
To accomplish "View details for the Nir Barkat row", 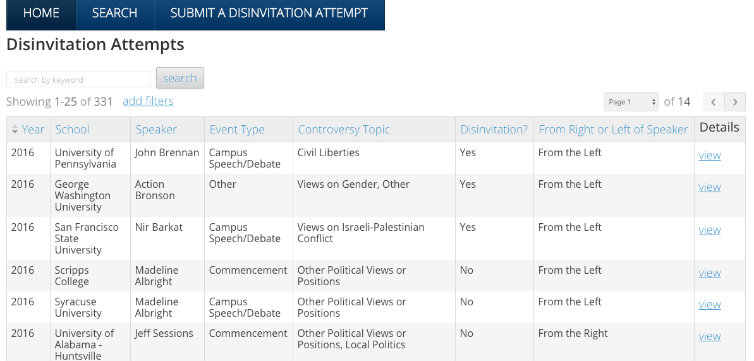I will click(x=709, y=229).
